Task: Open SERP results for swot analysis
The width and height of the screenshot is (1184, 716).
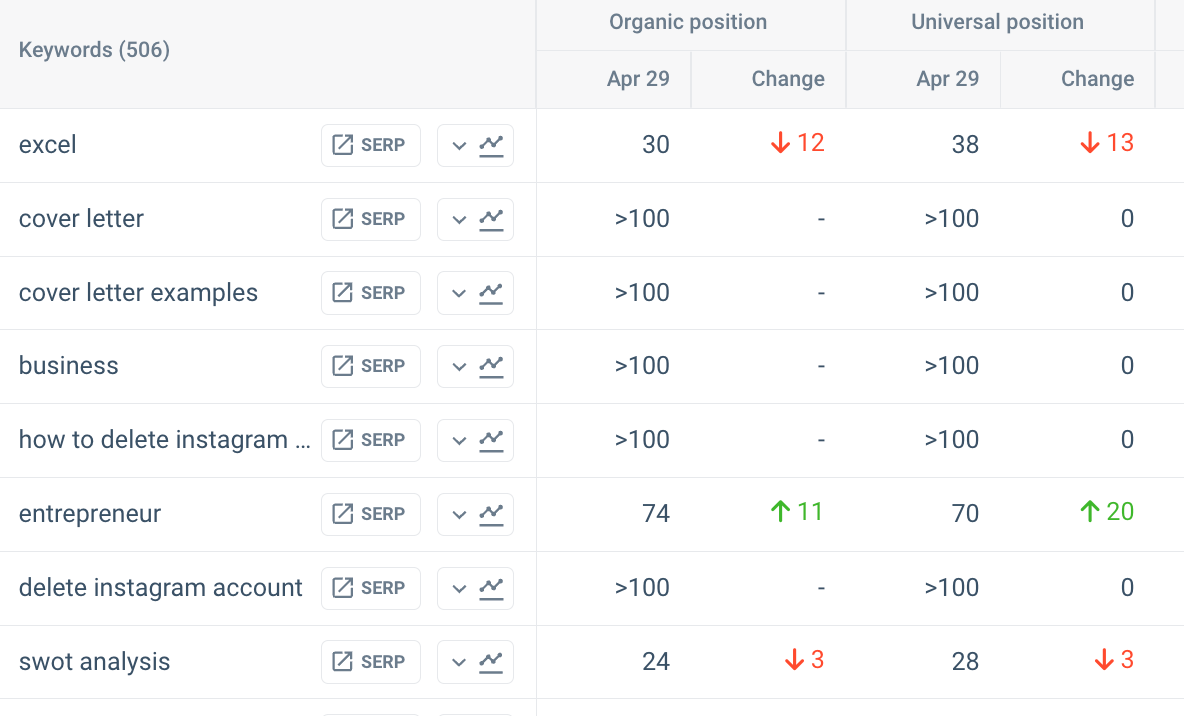Action: click(370, 662)
